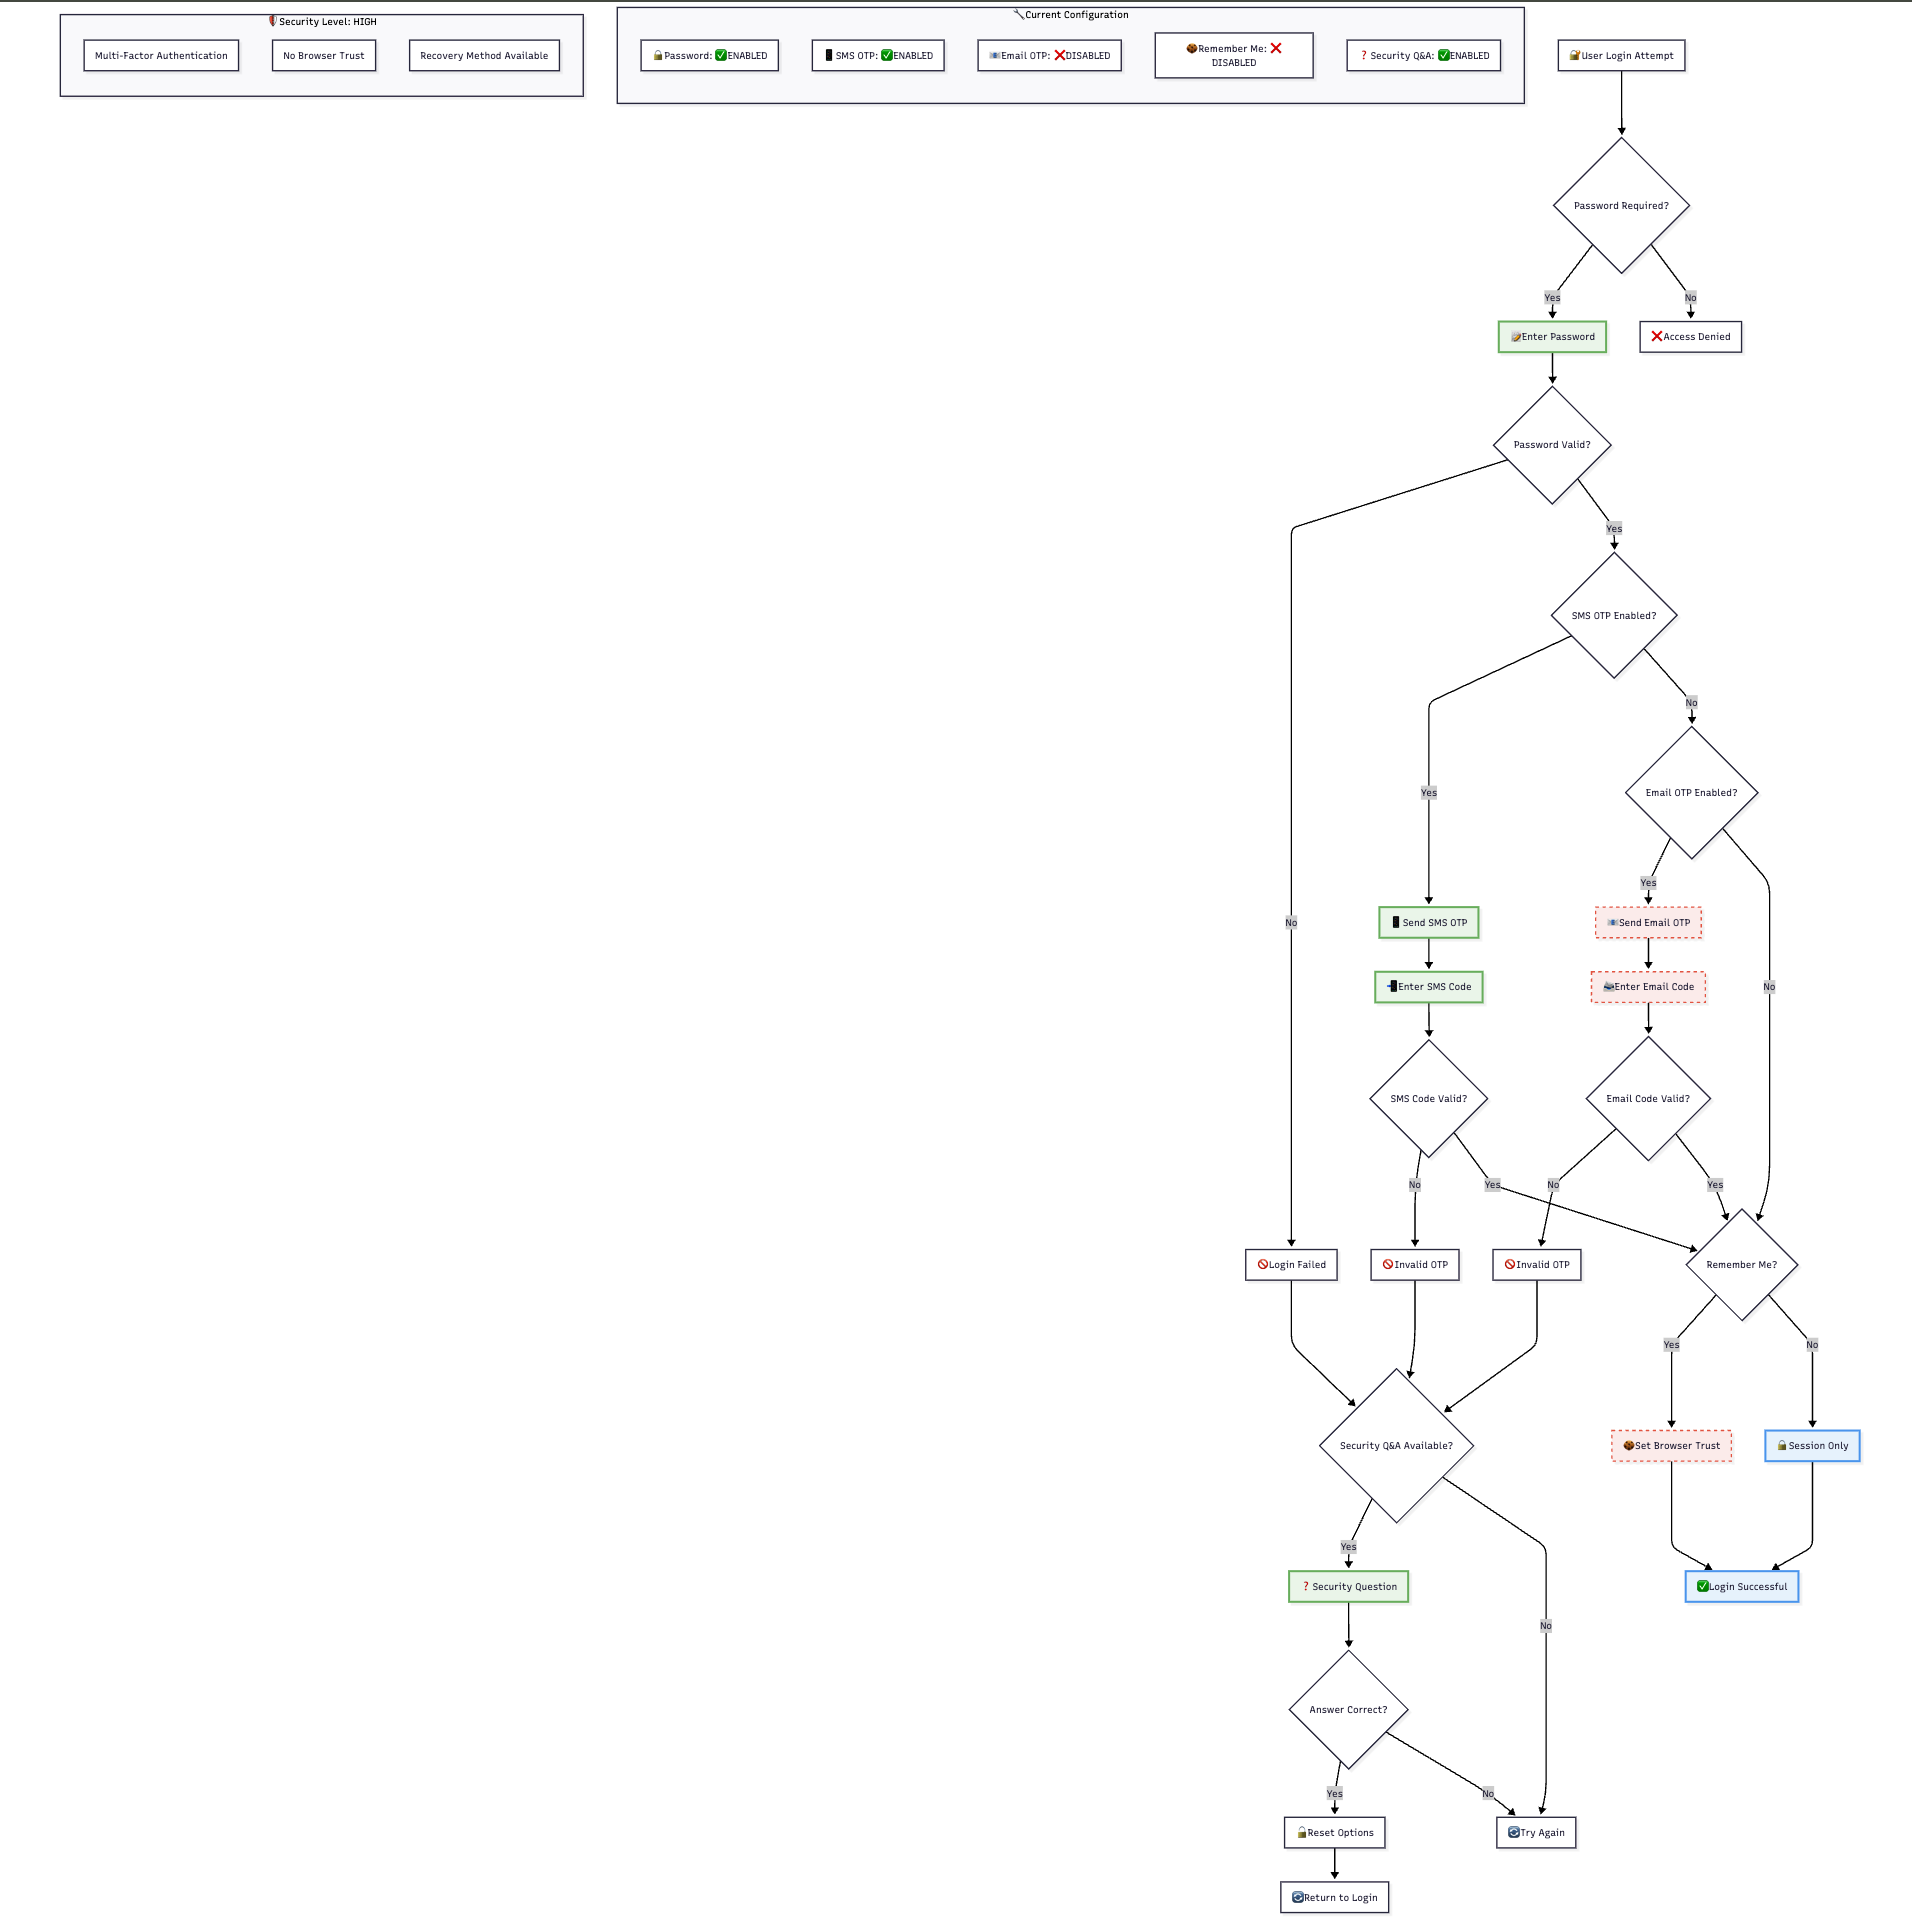Select the Remember Me? decision diamond
The width and height of the screenshot is (1912, 1918).
tap(1741, 1265)
